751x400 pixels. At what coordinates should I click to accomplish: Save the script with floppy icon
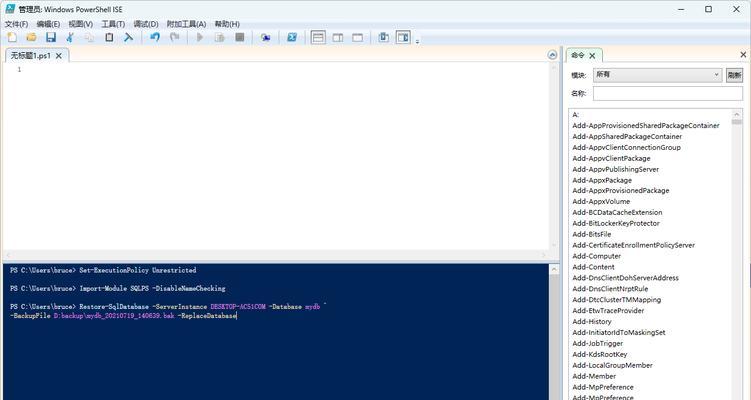[x=51, y=37]
